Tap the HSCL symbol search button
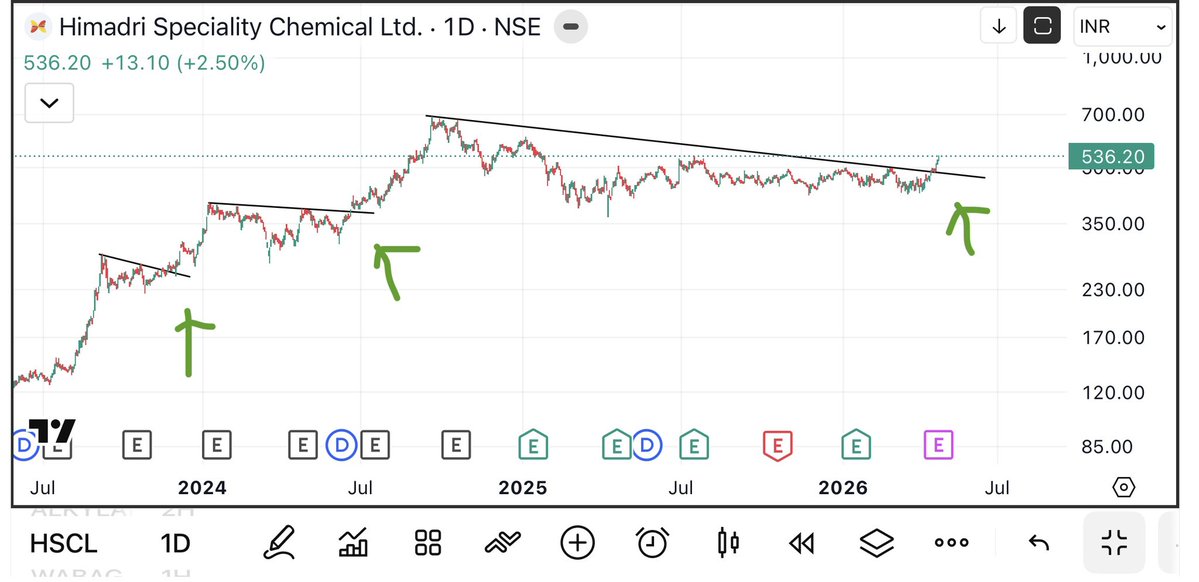The image size is (1199, 582). click(63, 544)
